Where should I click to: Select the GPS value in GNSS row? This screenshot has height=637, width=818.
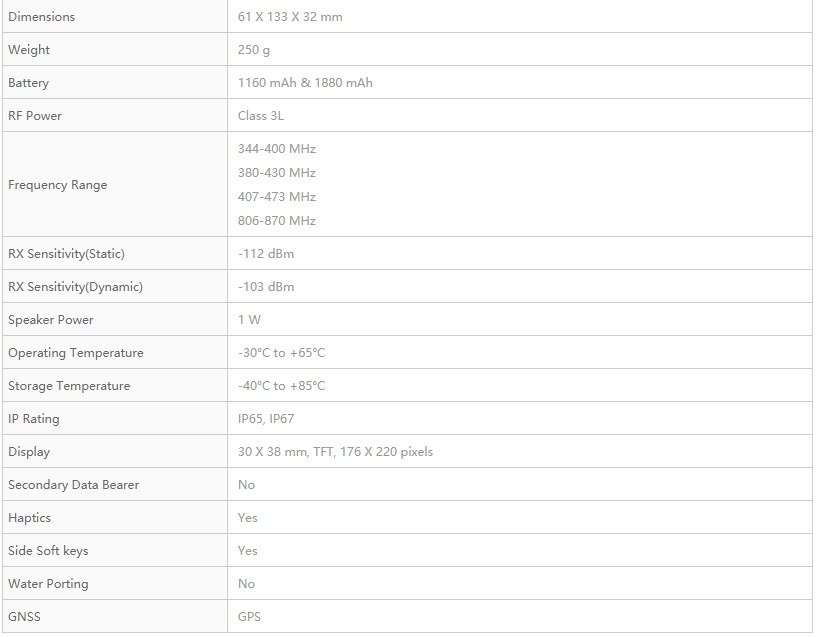click(249, 616)
